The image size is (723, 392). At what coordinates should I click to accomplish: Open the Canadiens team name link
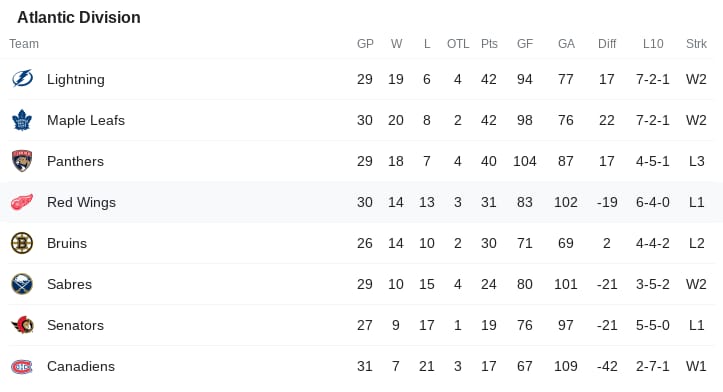pos(81,366)
